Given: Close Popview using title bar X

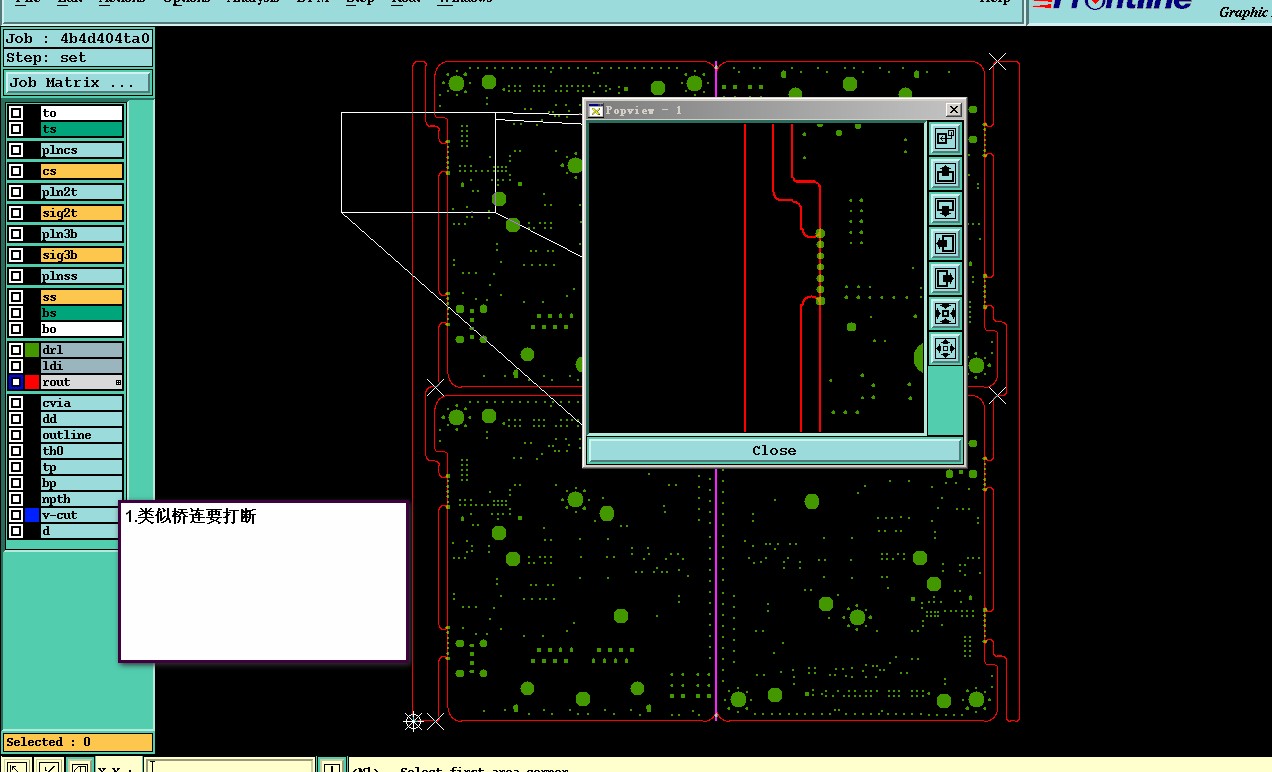Looking at the screenshot, I should [953, 110].
